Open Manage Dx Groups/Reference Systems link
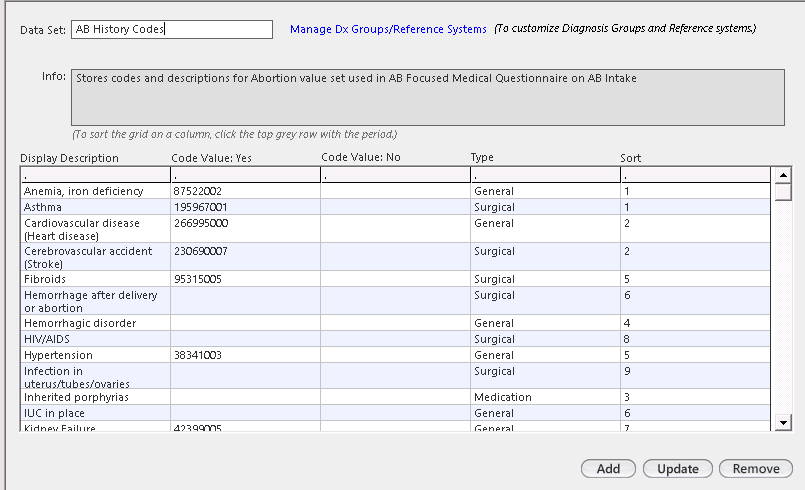This screenshot has width=805, height=490. pyautogui.click(x=388, y=29)
